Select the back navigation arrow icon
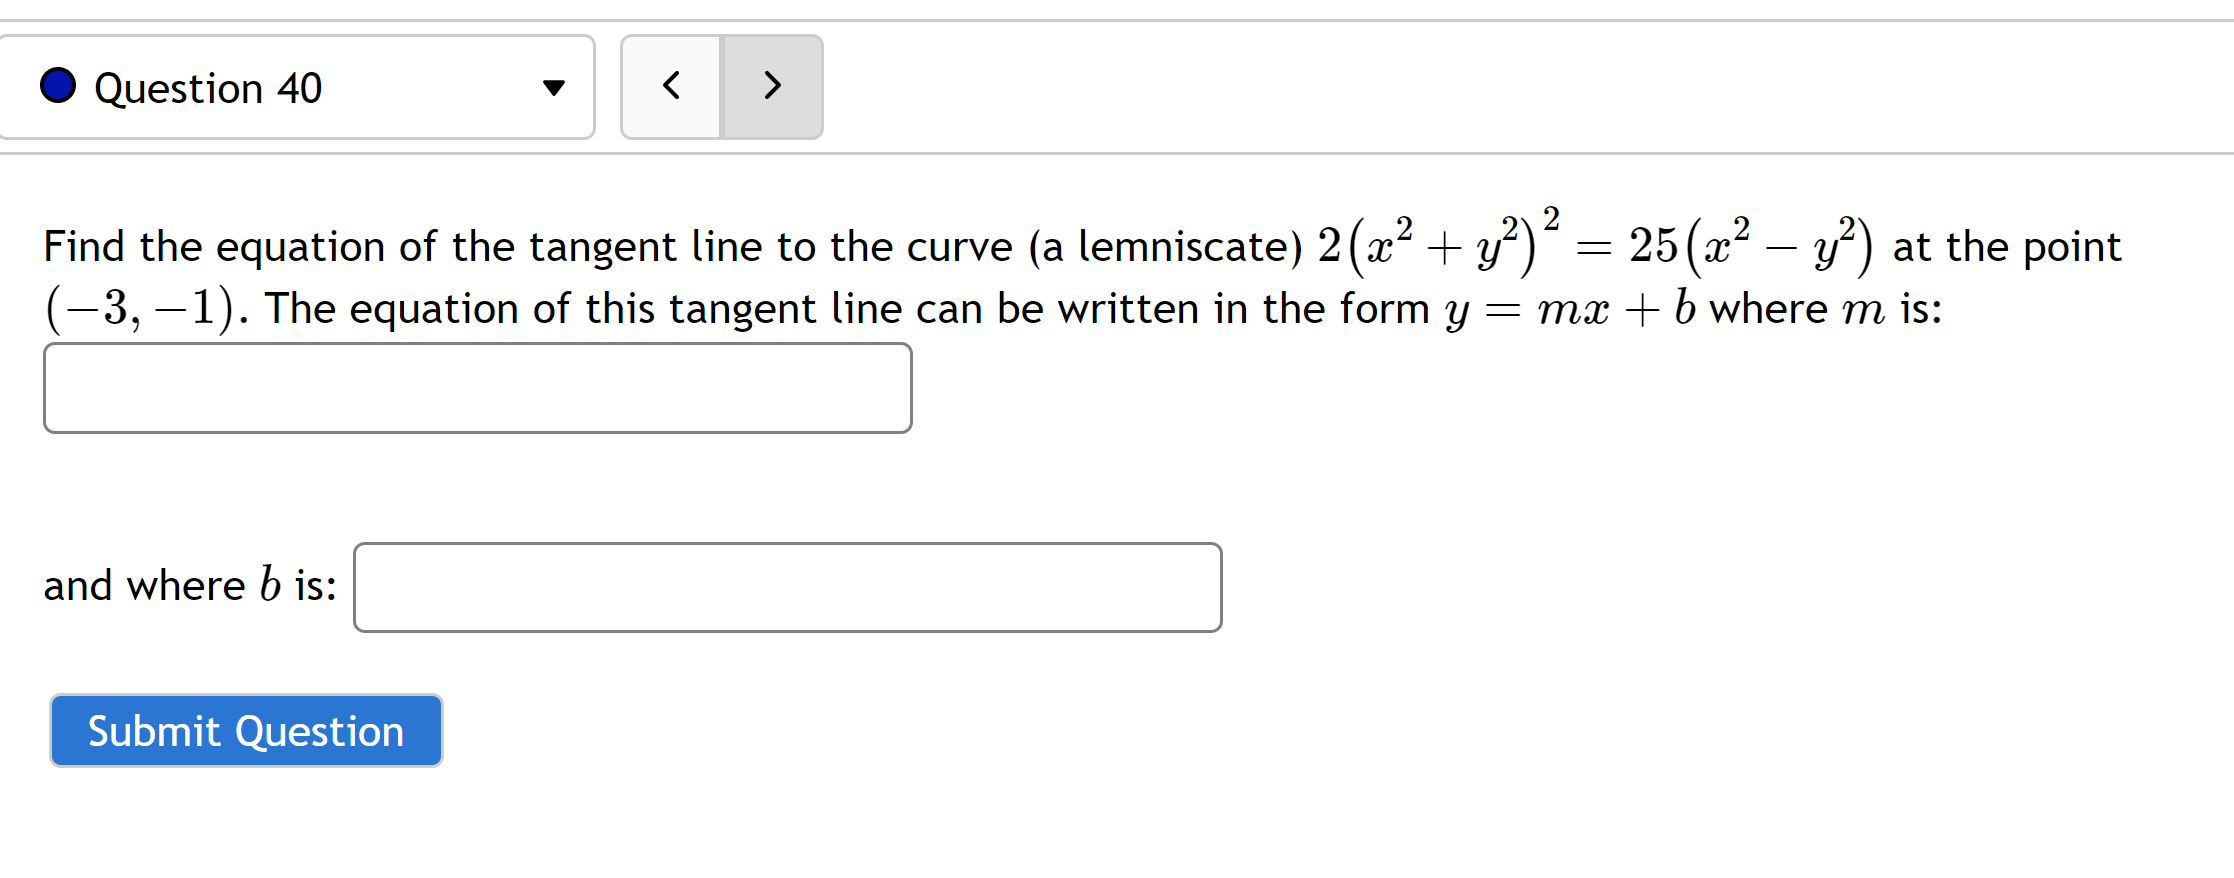Image resolution: width=2234 pixels, height=878 pixels. click(x=670, y=87)
